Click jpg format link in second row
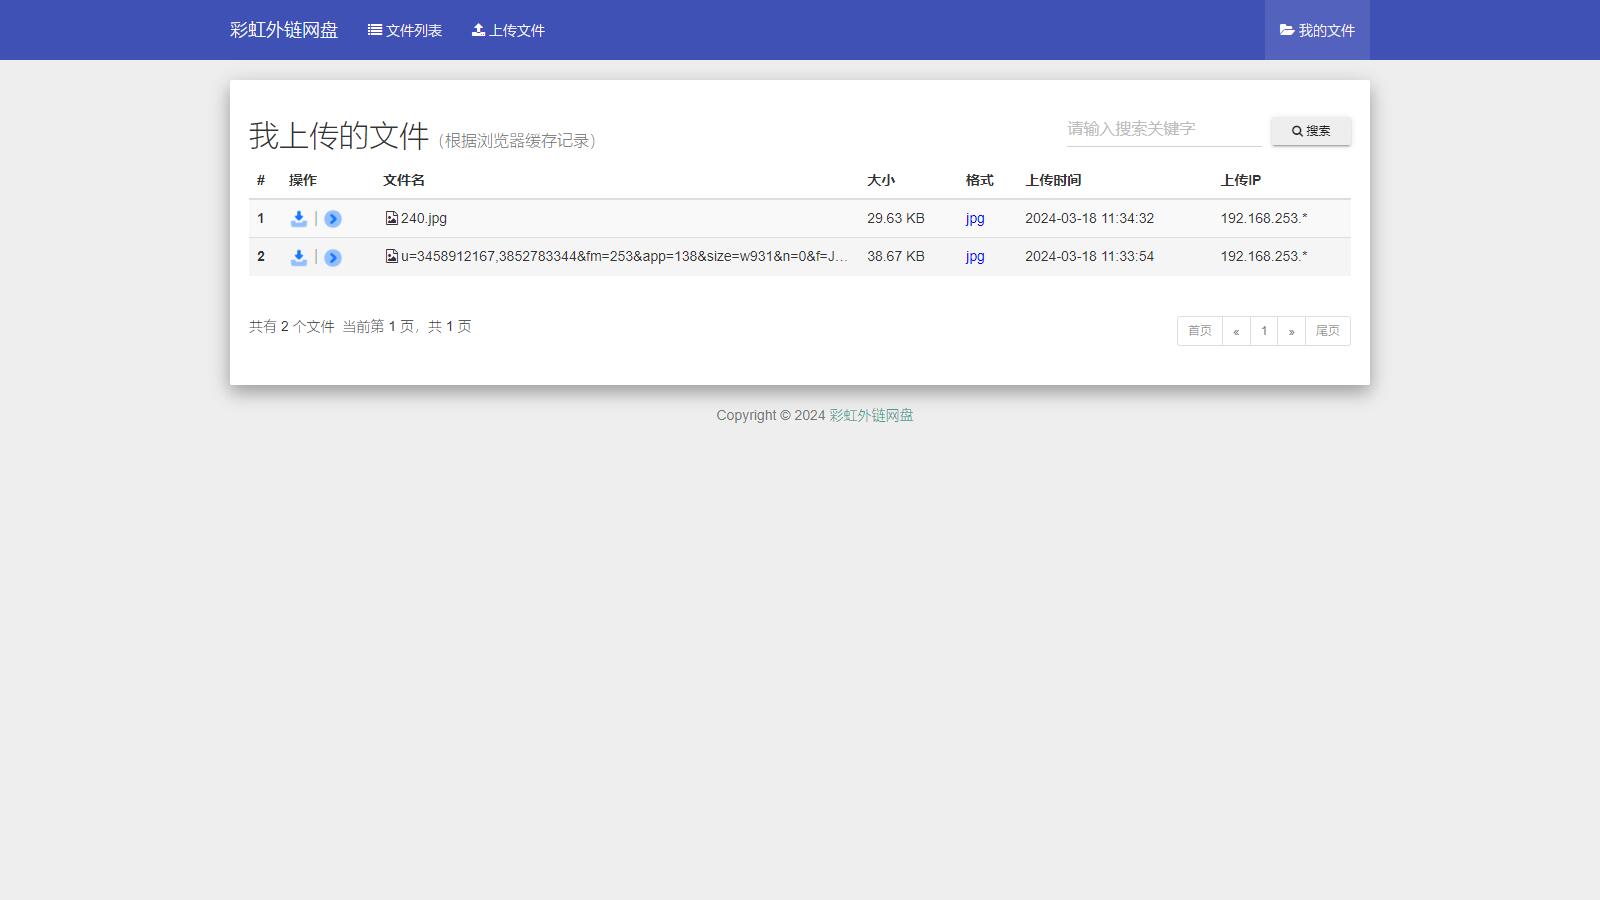1600x900 pixels. coord(975,256)
